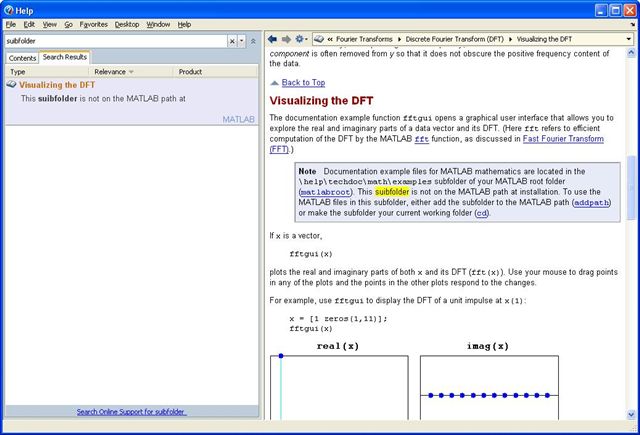
Task: Click the Forward navigation arrow
Action: 285,40
